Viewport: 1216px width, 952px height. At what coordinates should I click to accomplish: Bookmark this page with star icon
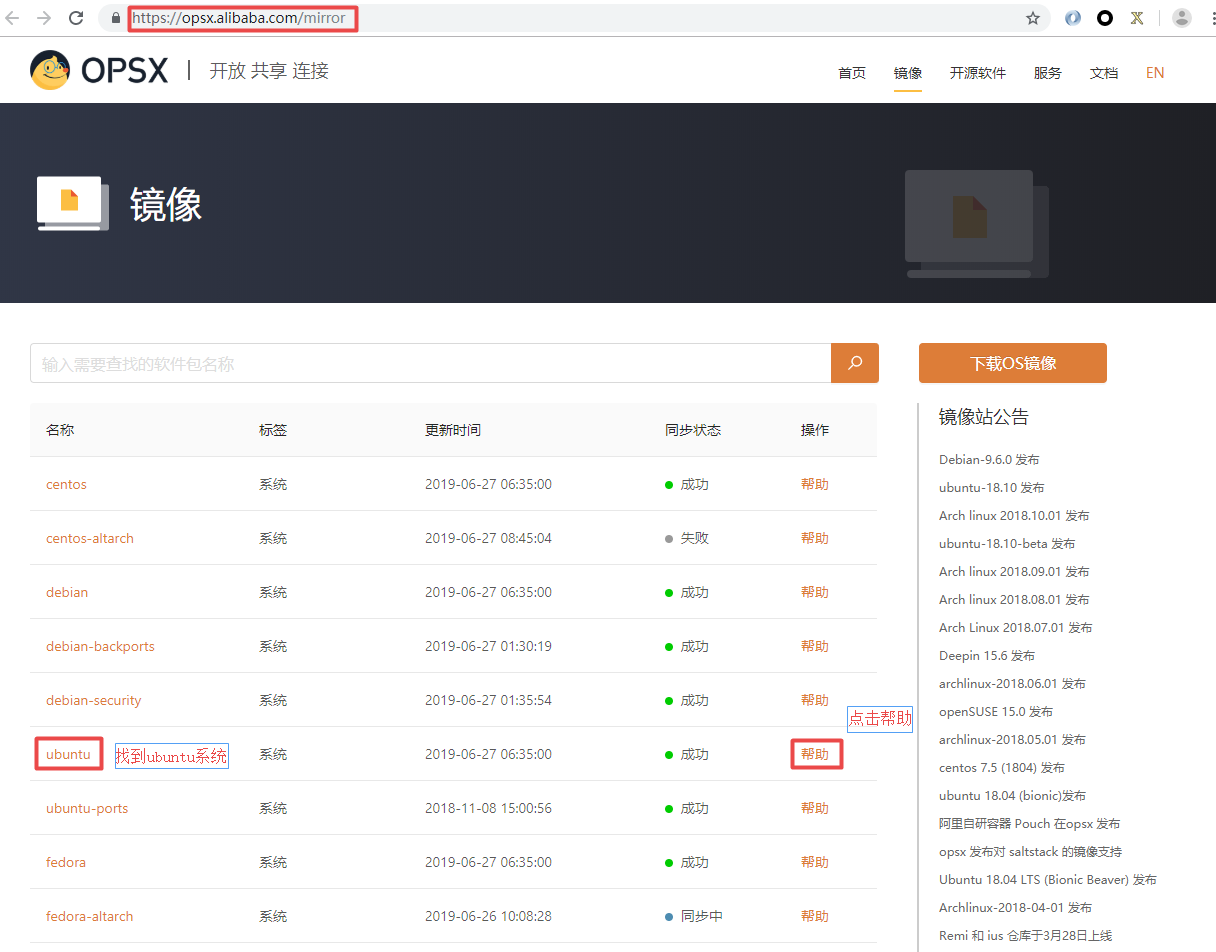coord(1033,18)
